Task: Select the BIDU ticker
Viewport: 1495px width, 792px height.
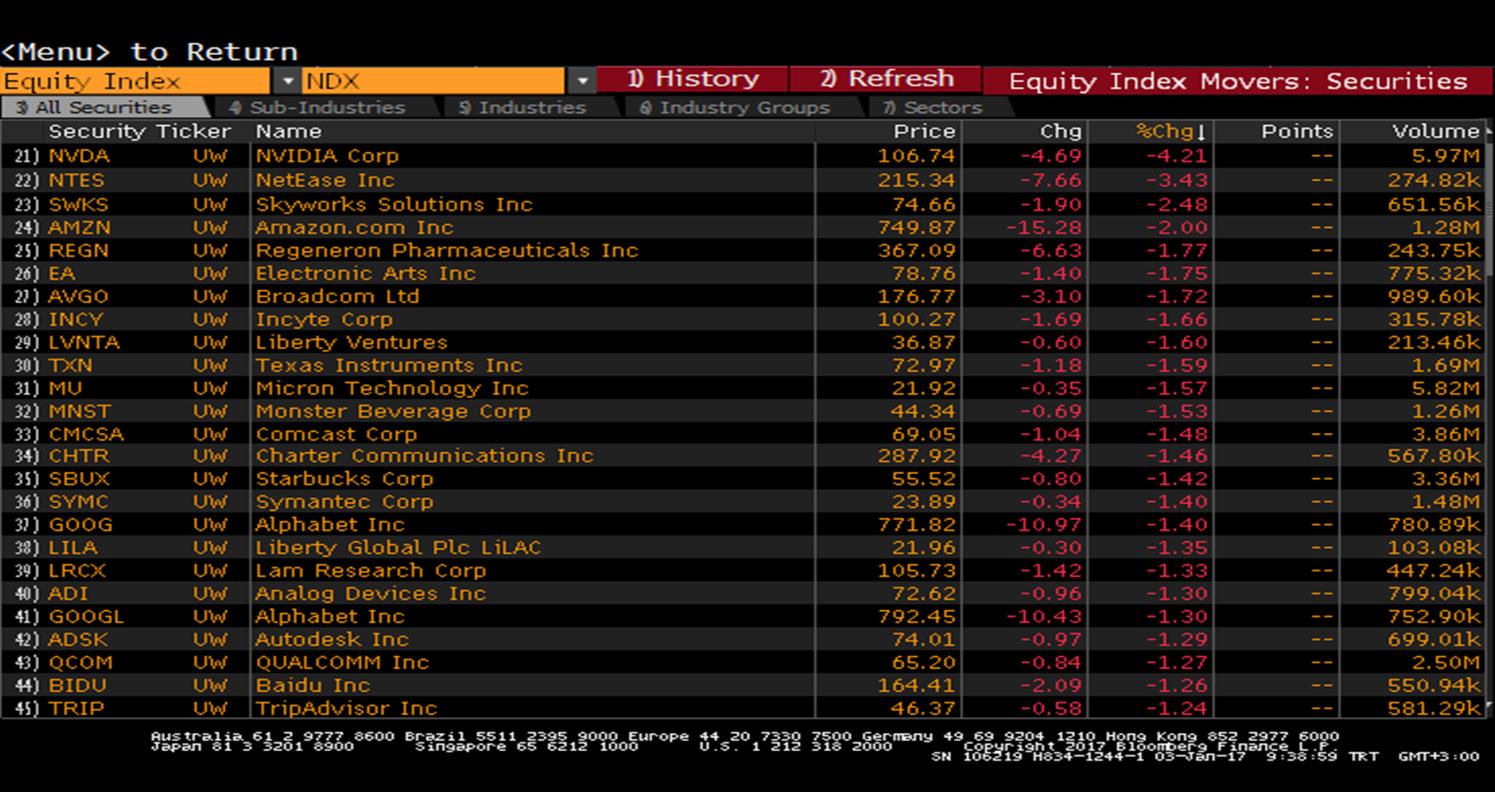Action: tap(77, 685)
